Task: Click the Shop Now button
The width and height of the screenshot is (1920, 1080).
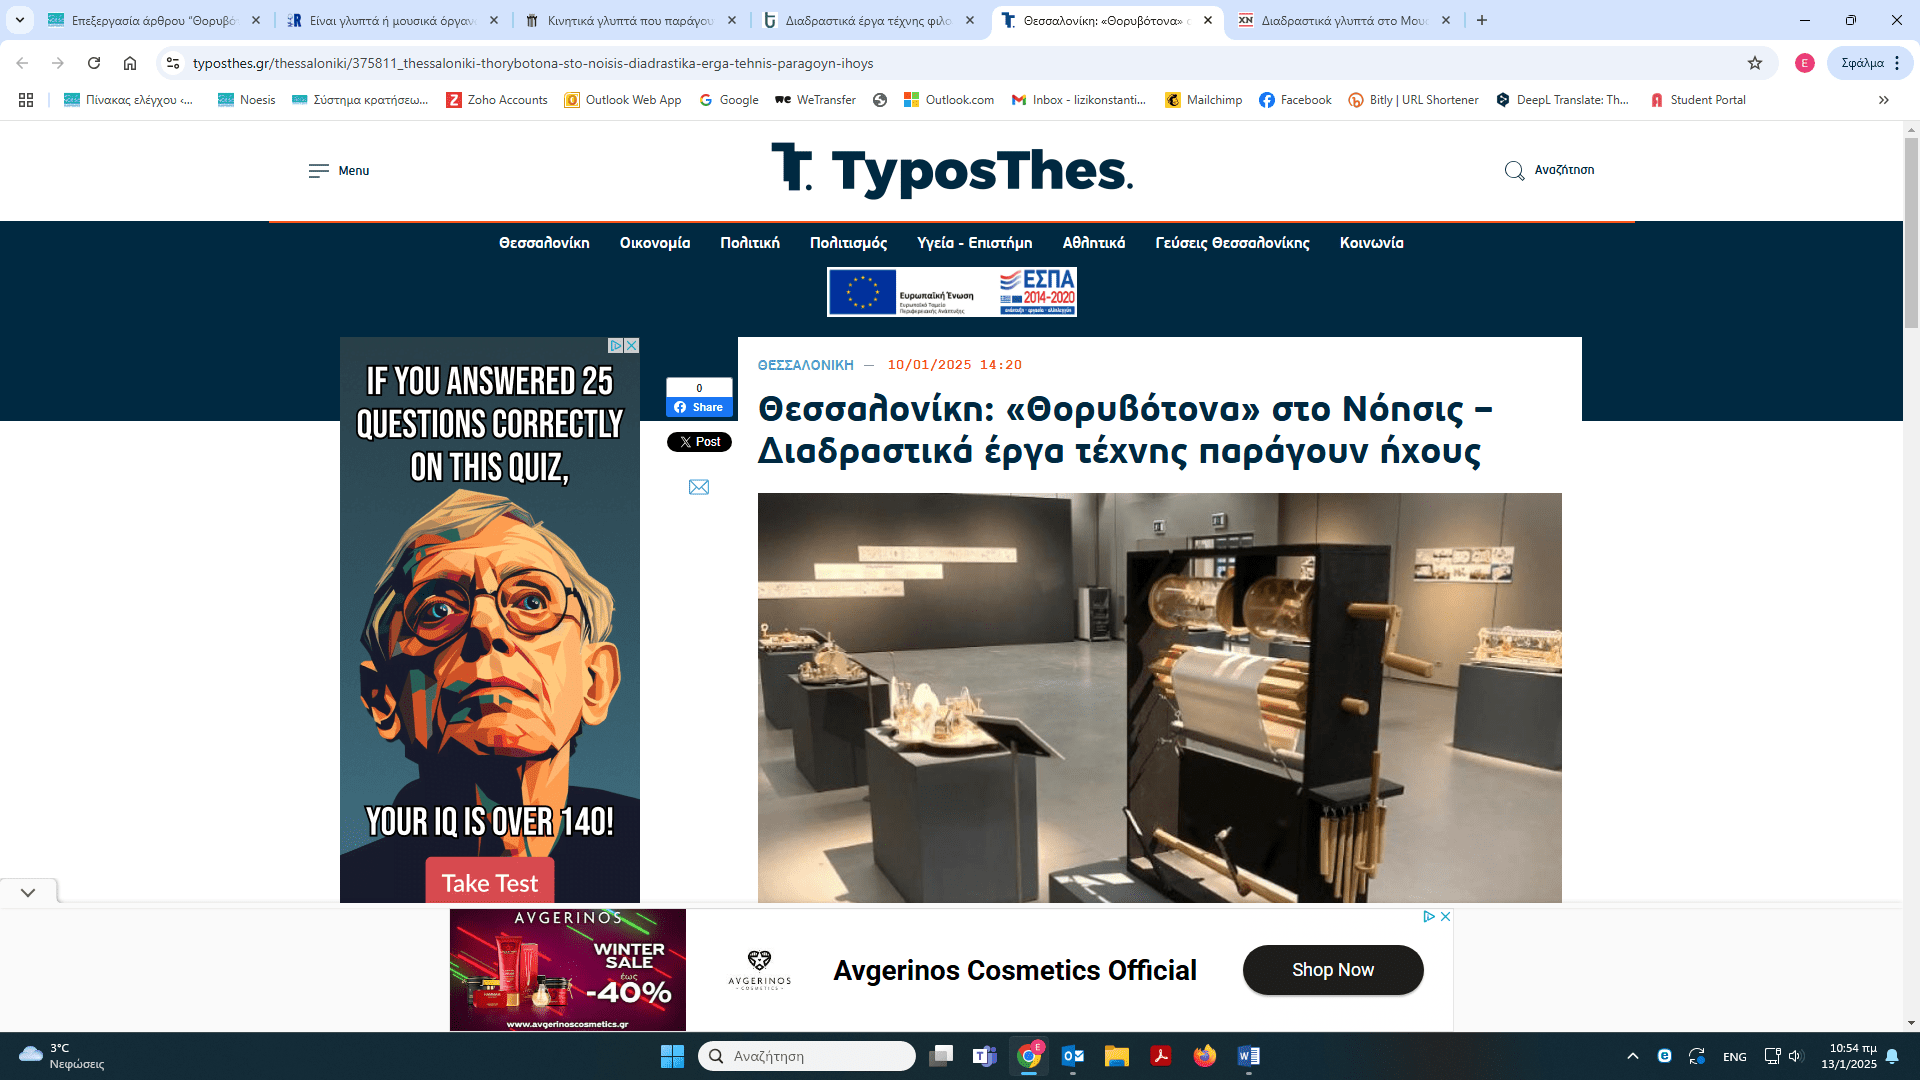Action: click(1332, 970)
